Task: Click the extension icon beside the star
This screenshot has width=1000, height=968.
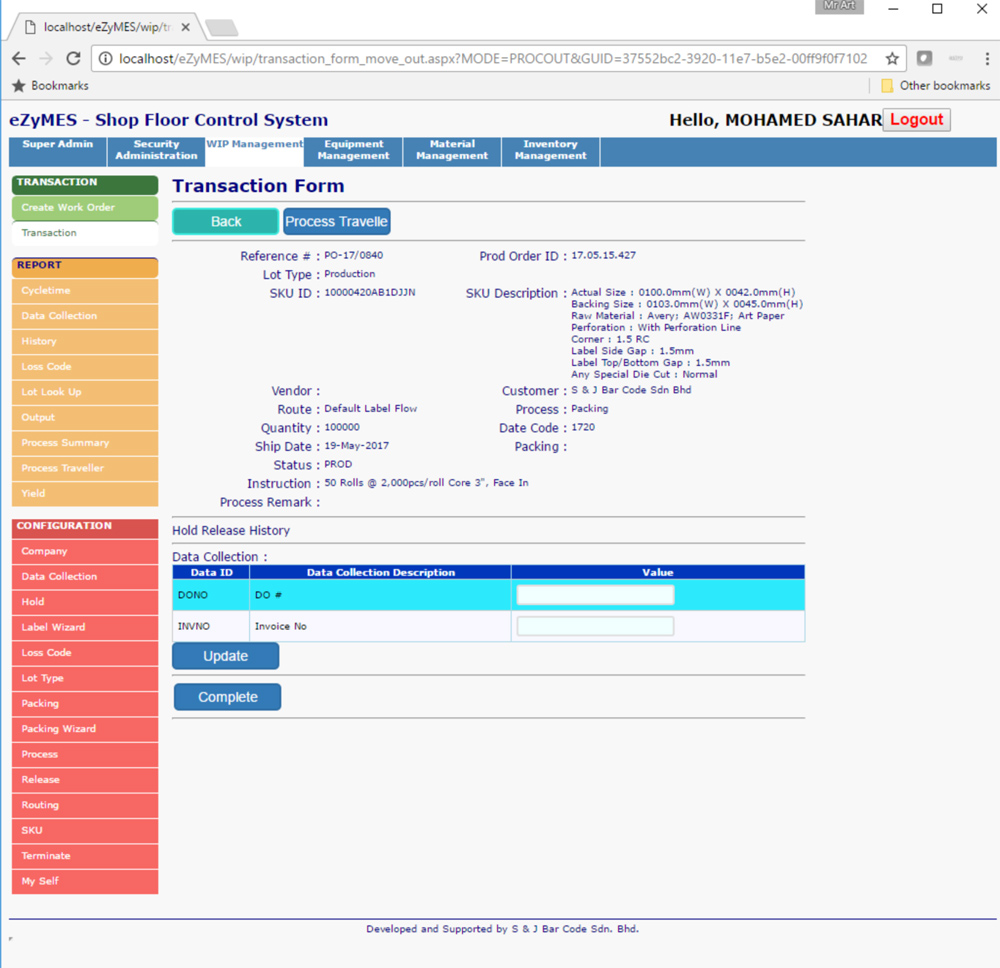Action: tap(925, 58)
